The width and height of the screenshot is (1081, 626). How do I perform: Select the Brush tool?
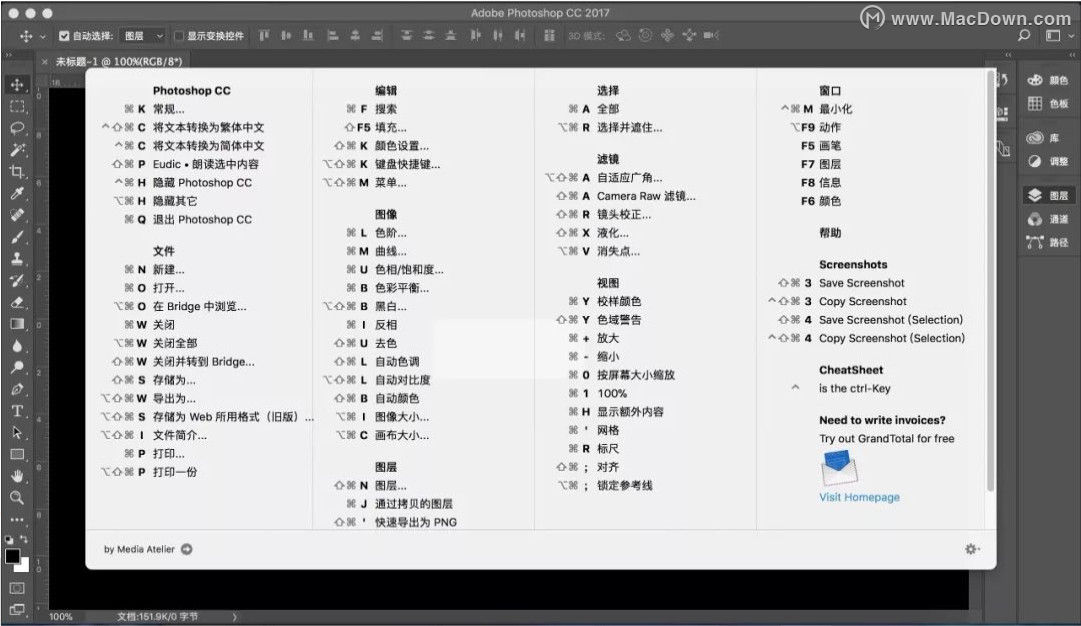coord(17,237)
